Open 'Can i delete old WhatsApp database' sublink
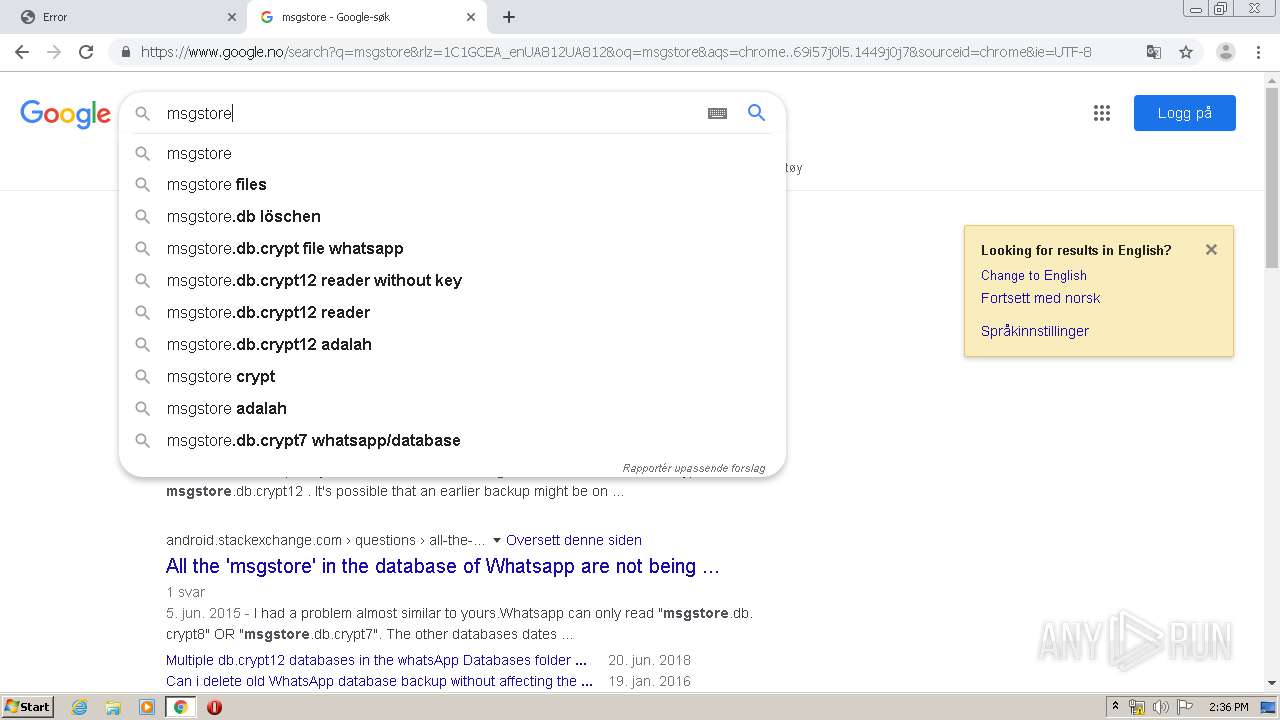This screenshot has width=1280, height=720. click(x=379, y=681)
